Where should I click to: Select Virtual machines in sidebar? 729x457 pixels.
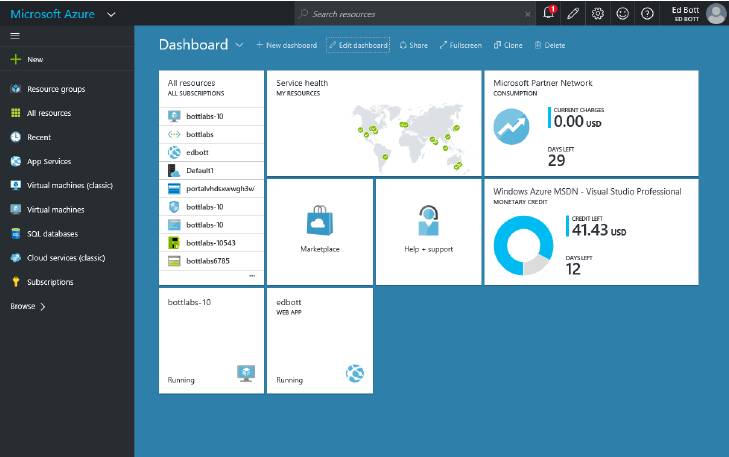[55, 210]
